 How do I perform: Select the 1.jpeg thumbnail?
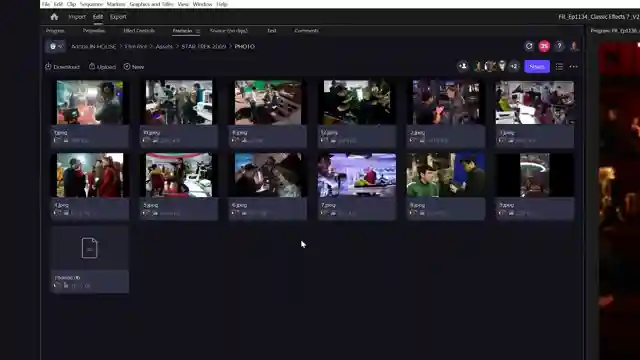(x=90, y=102)
